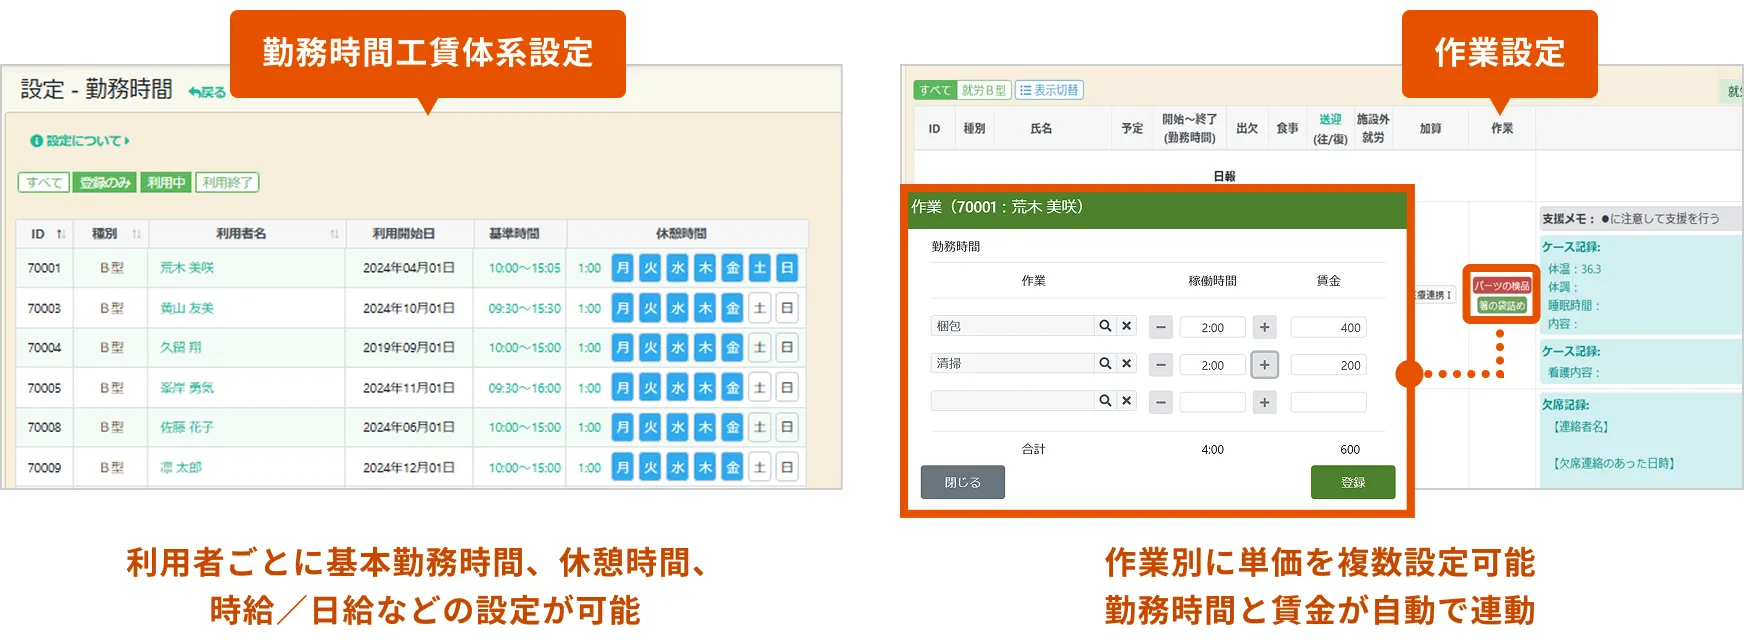The height and width of the screenshot is (640, 1744).
Task: Select すべて filter in the daily report
Action: click(x=936, y=90)
